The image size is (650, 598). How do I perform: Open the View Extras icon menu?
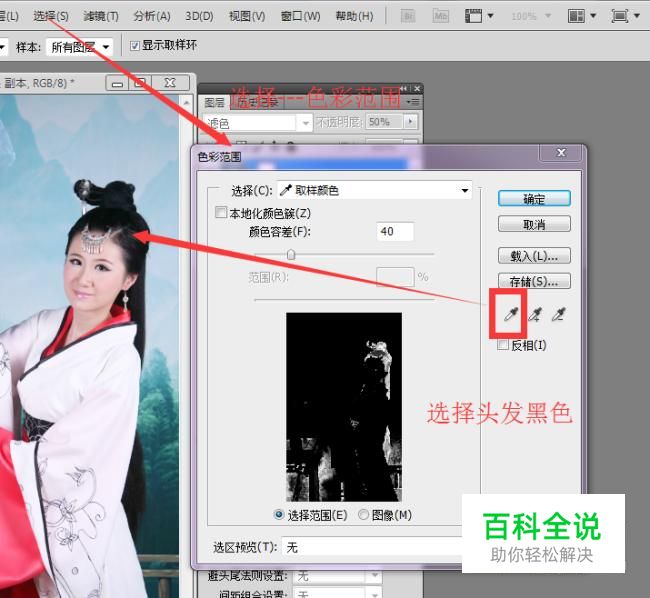click(479, 17)
